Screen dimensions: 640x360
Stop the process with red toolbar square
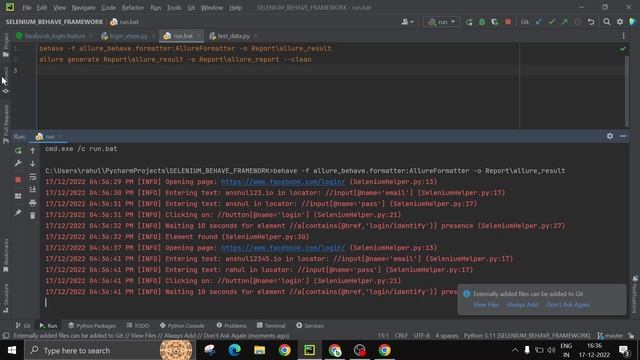point(508,22)
